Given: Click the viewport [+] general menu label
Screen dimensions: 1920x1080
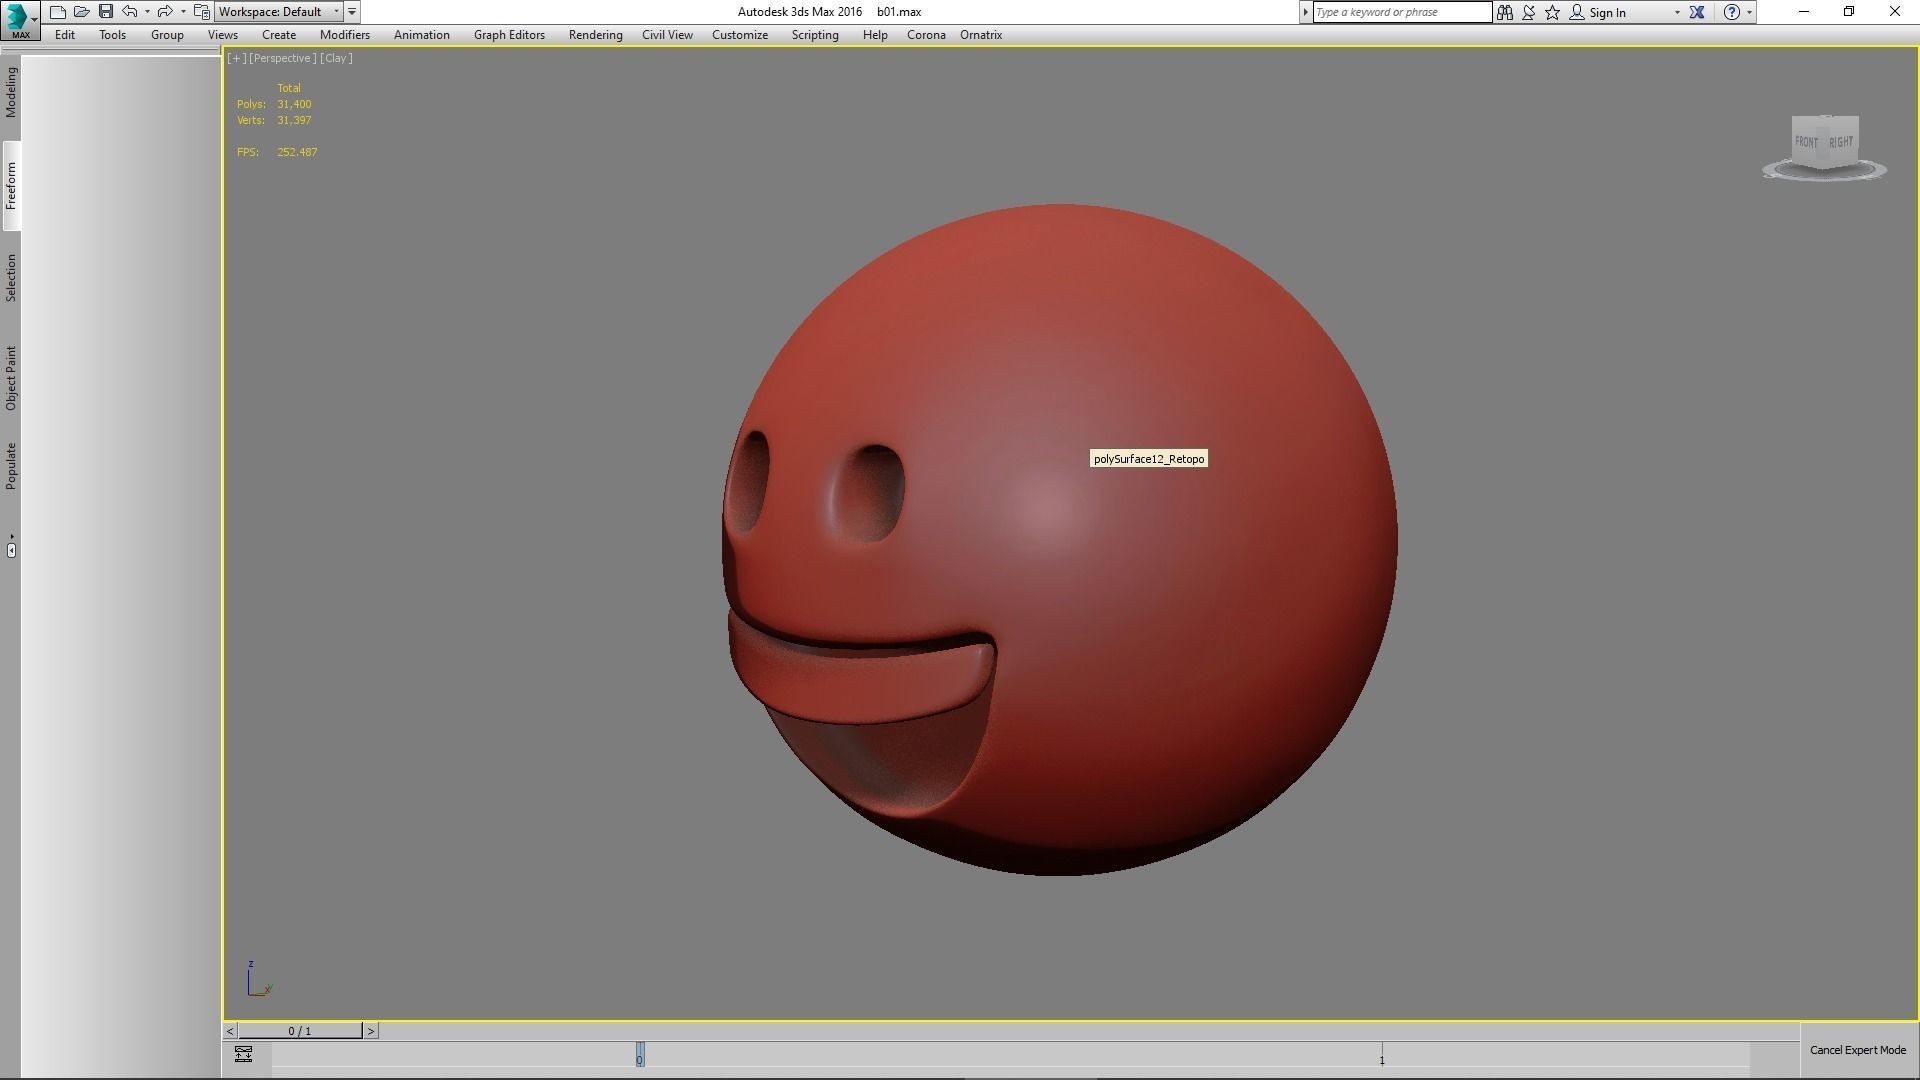Looking at the screenshot, I should coord(237,58).
